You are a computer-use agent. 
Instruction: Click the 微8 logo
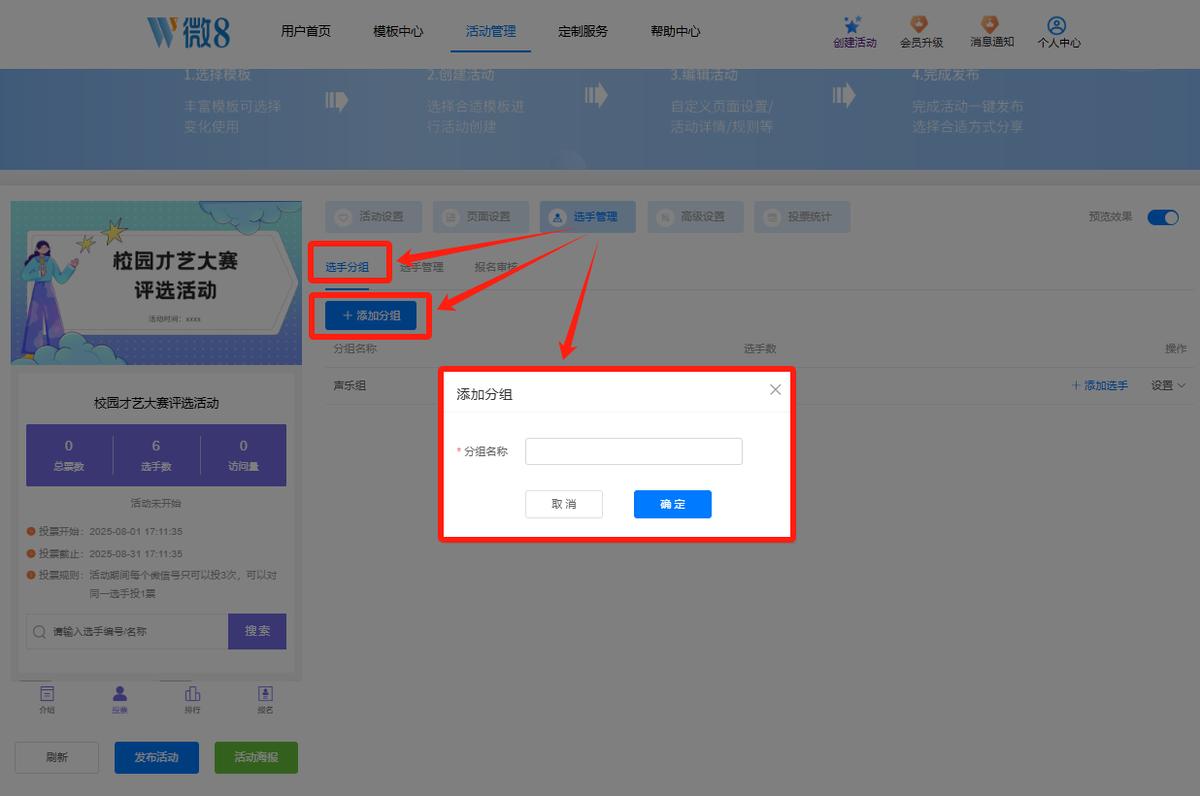[x=189, y=32]
